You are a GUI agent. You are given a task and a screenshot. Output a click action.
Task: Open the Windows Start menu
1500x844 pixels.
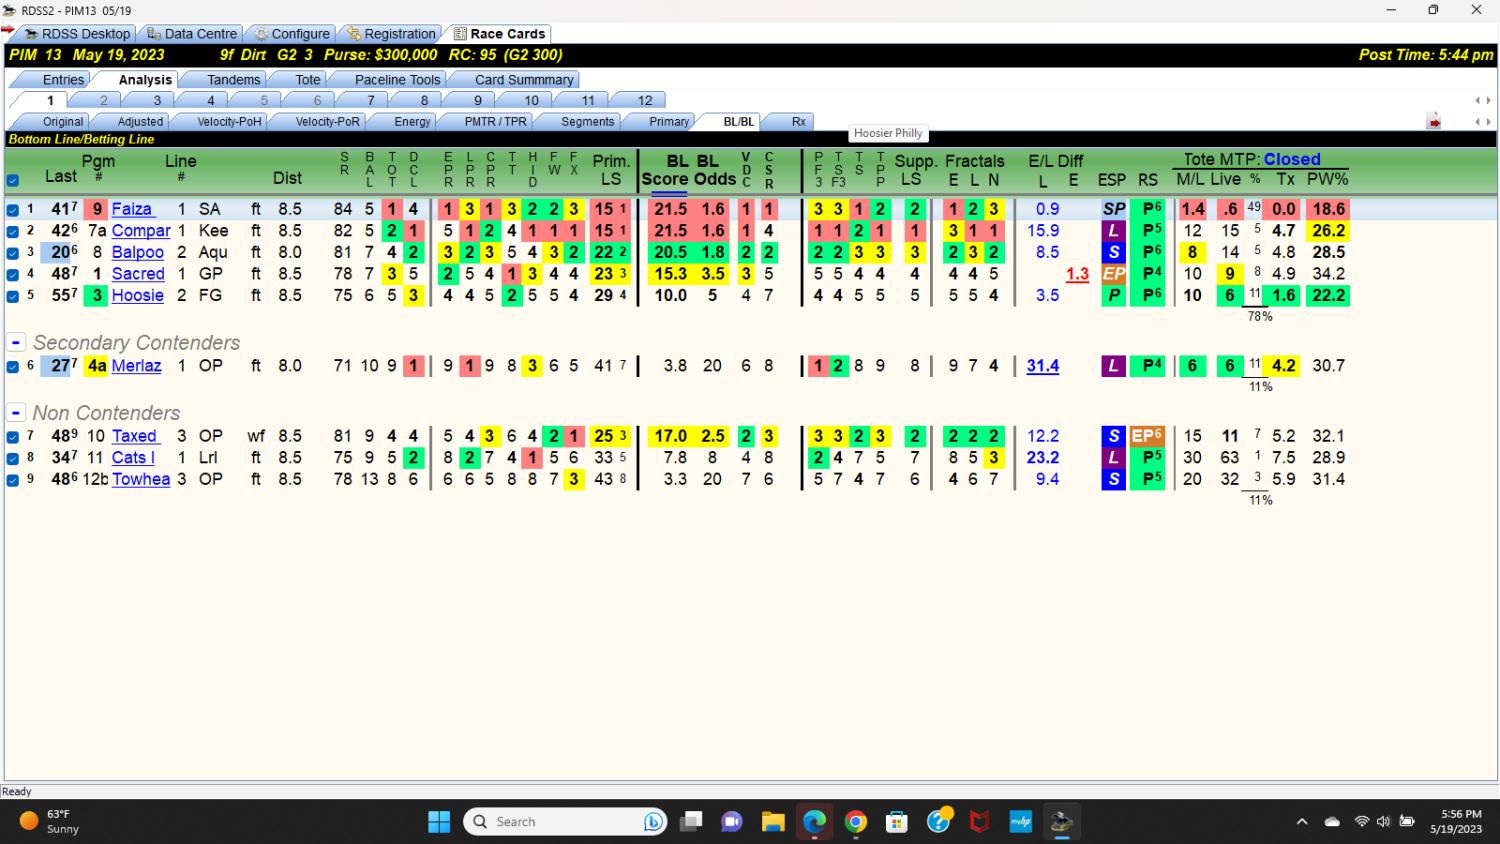pyautogui.click(x=439, y=822)
